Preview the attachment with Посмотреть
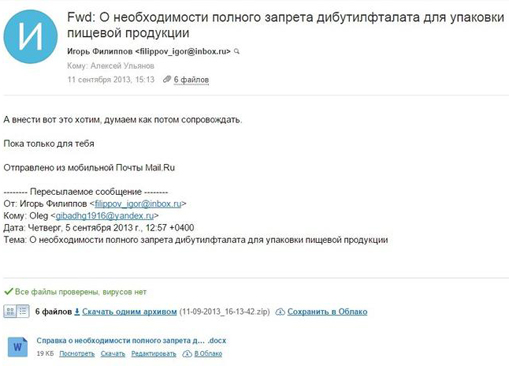Image resolution: width=509 pixels, height=366 pixels. [77, 354]
